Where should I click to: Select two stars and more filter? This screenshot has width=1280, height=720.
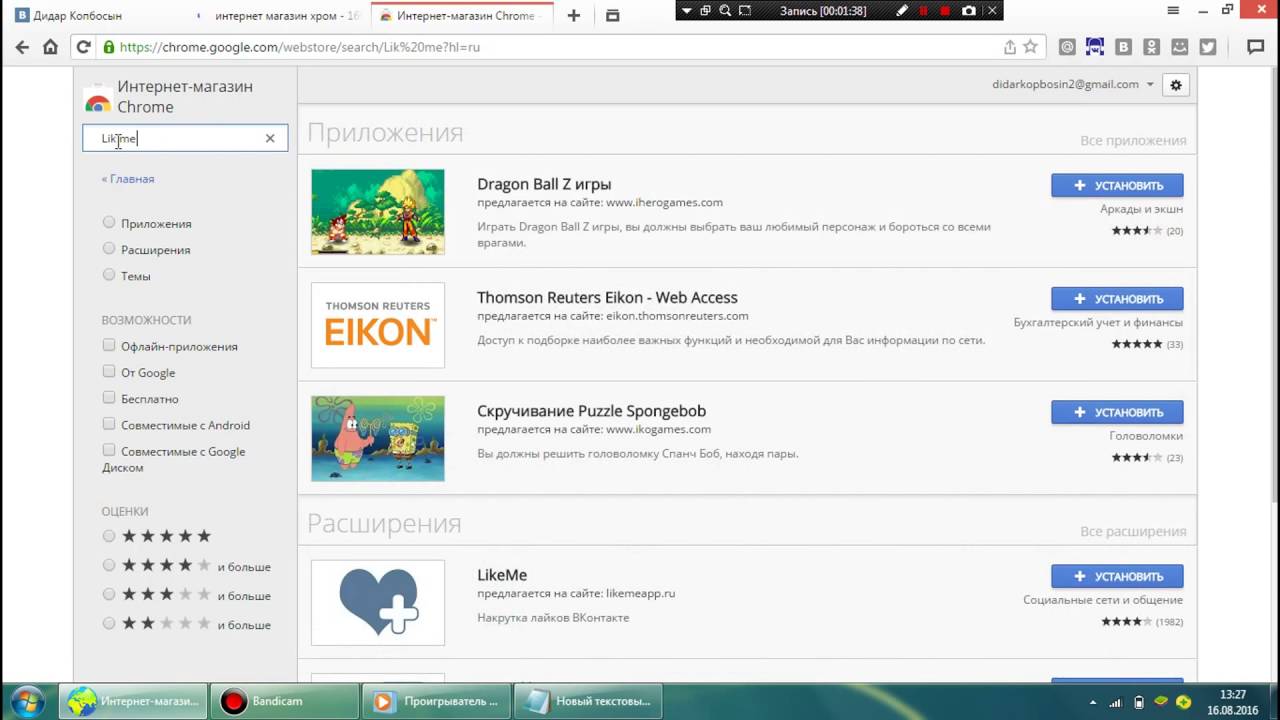coord(109,623)
